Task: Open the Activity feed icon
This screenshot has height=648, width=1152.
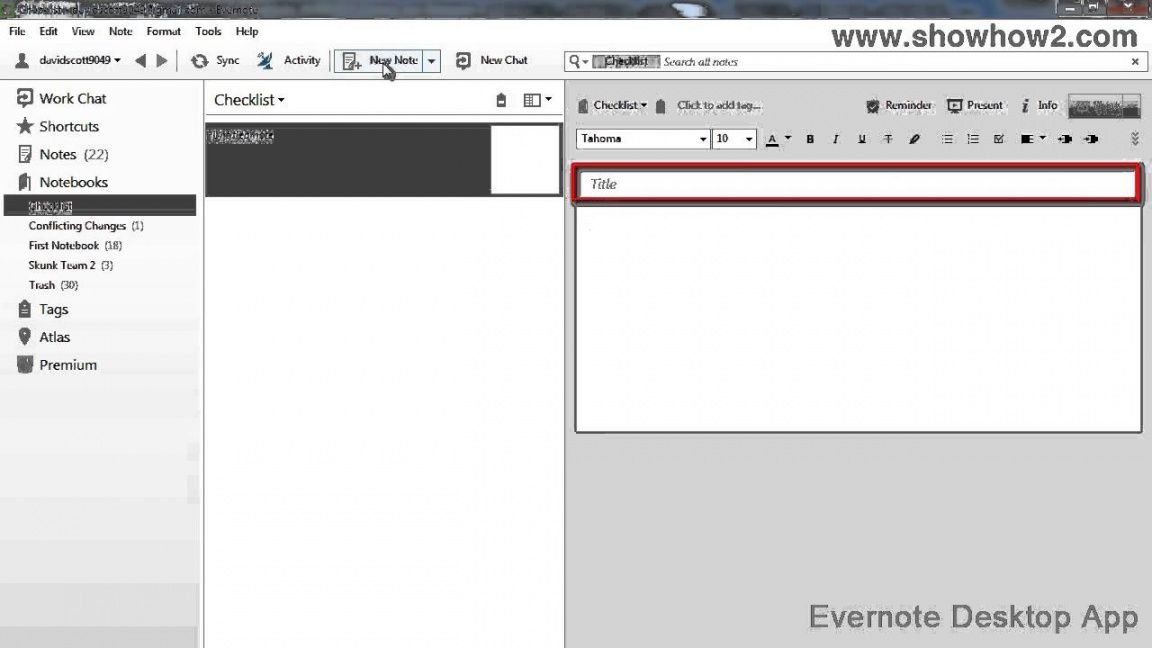Action: point(265,61)
